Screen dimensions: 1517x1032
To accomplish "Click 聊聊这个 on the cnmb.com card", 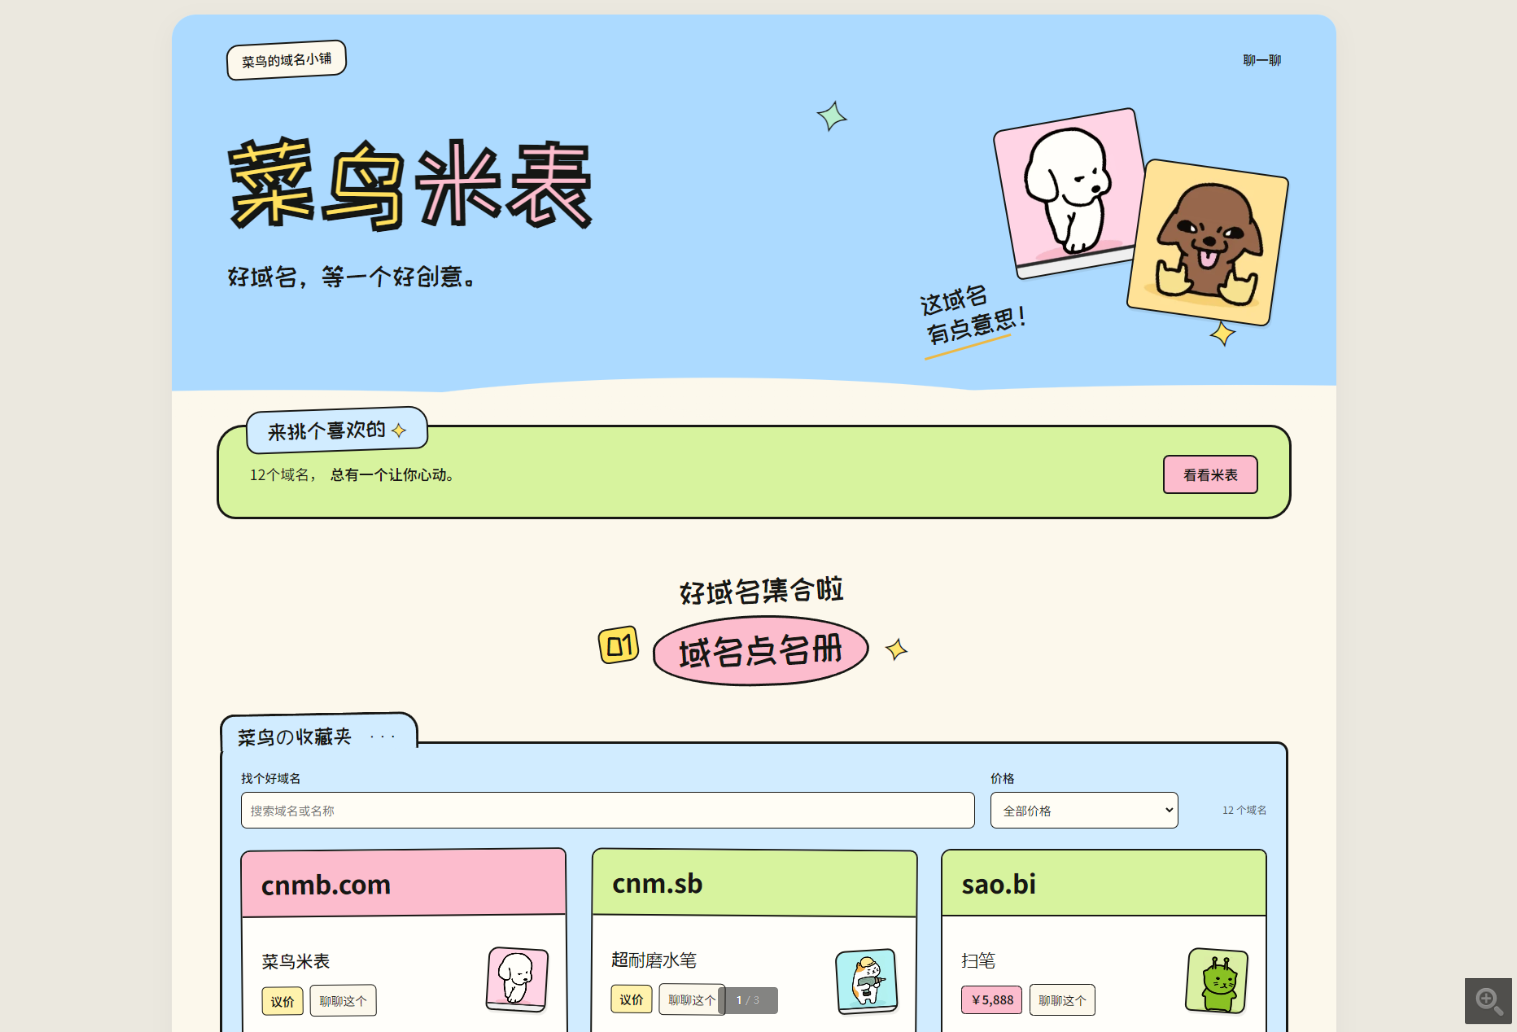I will 343,1001.
